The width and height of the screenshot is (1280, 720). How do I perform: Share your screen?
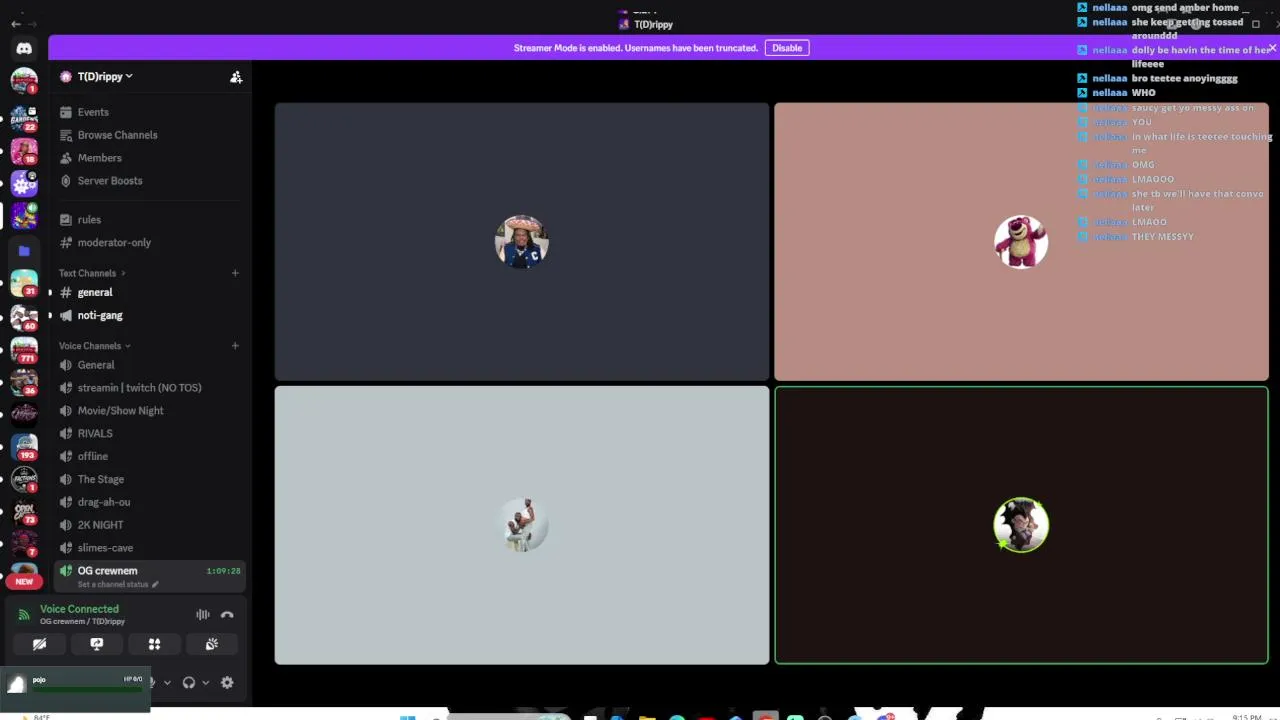coord(97,644)
